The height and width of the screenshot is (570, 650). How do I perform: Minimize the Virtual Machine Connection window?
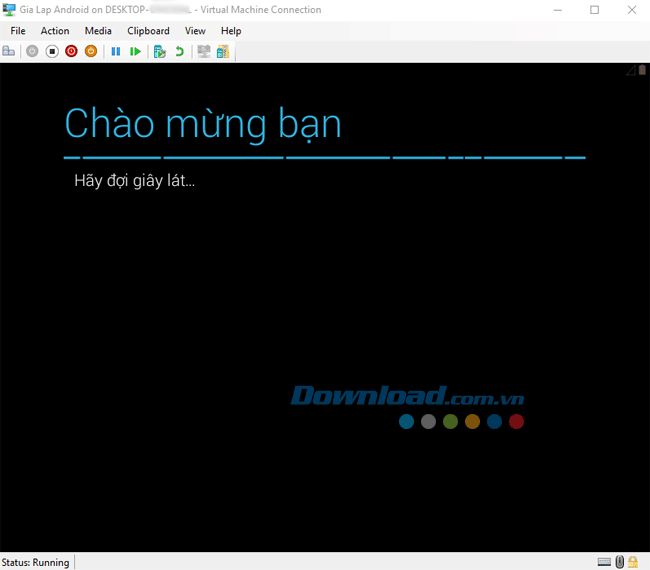[558, 10]
